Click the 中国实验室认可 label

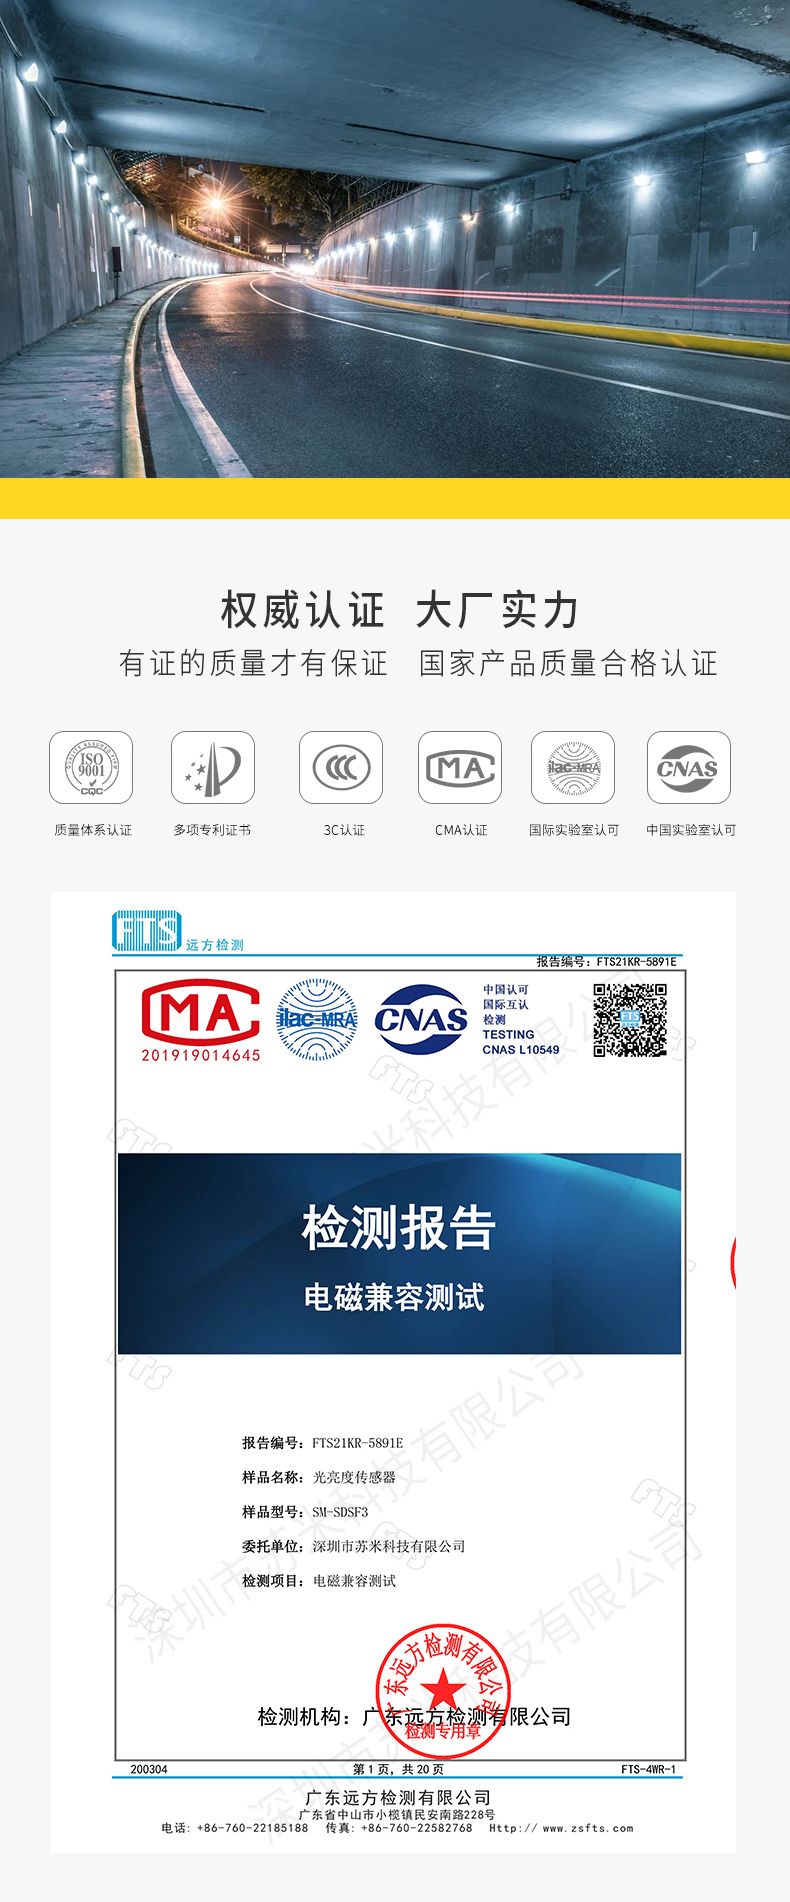pos(690,830)
